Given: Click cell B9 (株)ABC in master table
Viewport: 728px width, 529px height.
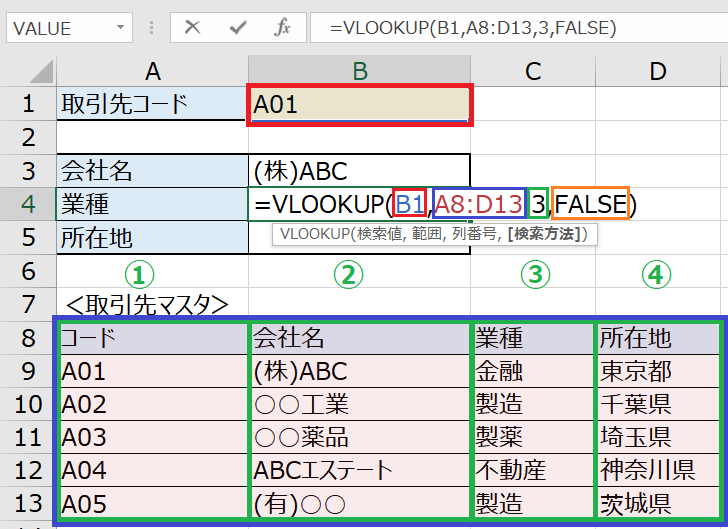Looking at the screenshot, I should pyautogui.click(x=360, y=371).
